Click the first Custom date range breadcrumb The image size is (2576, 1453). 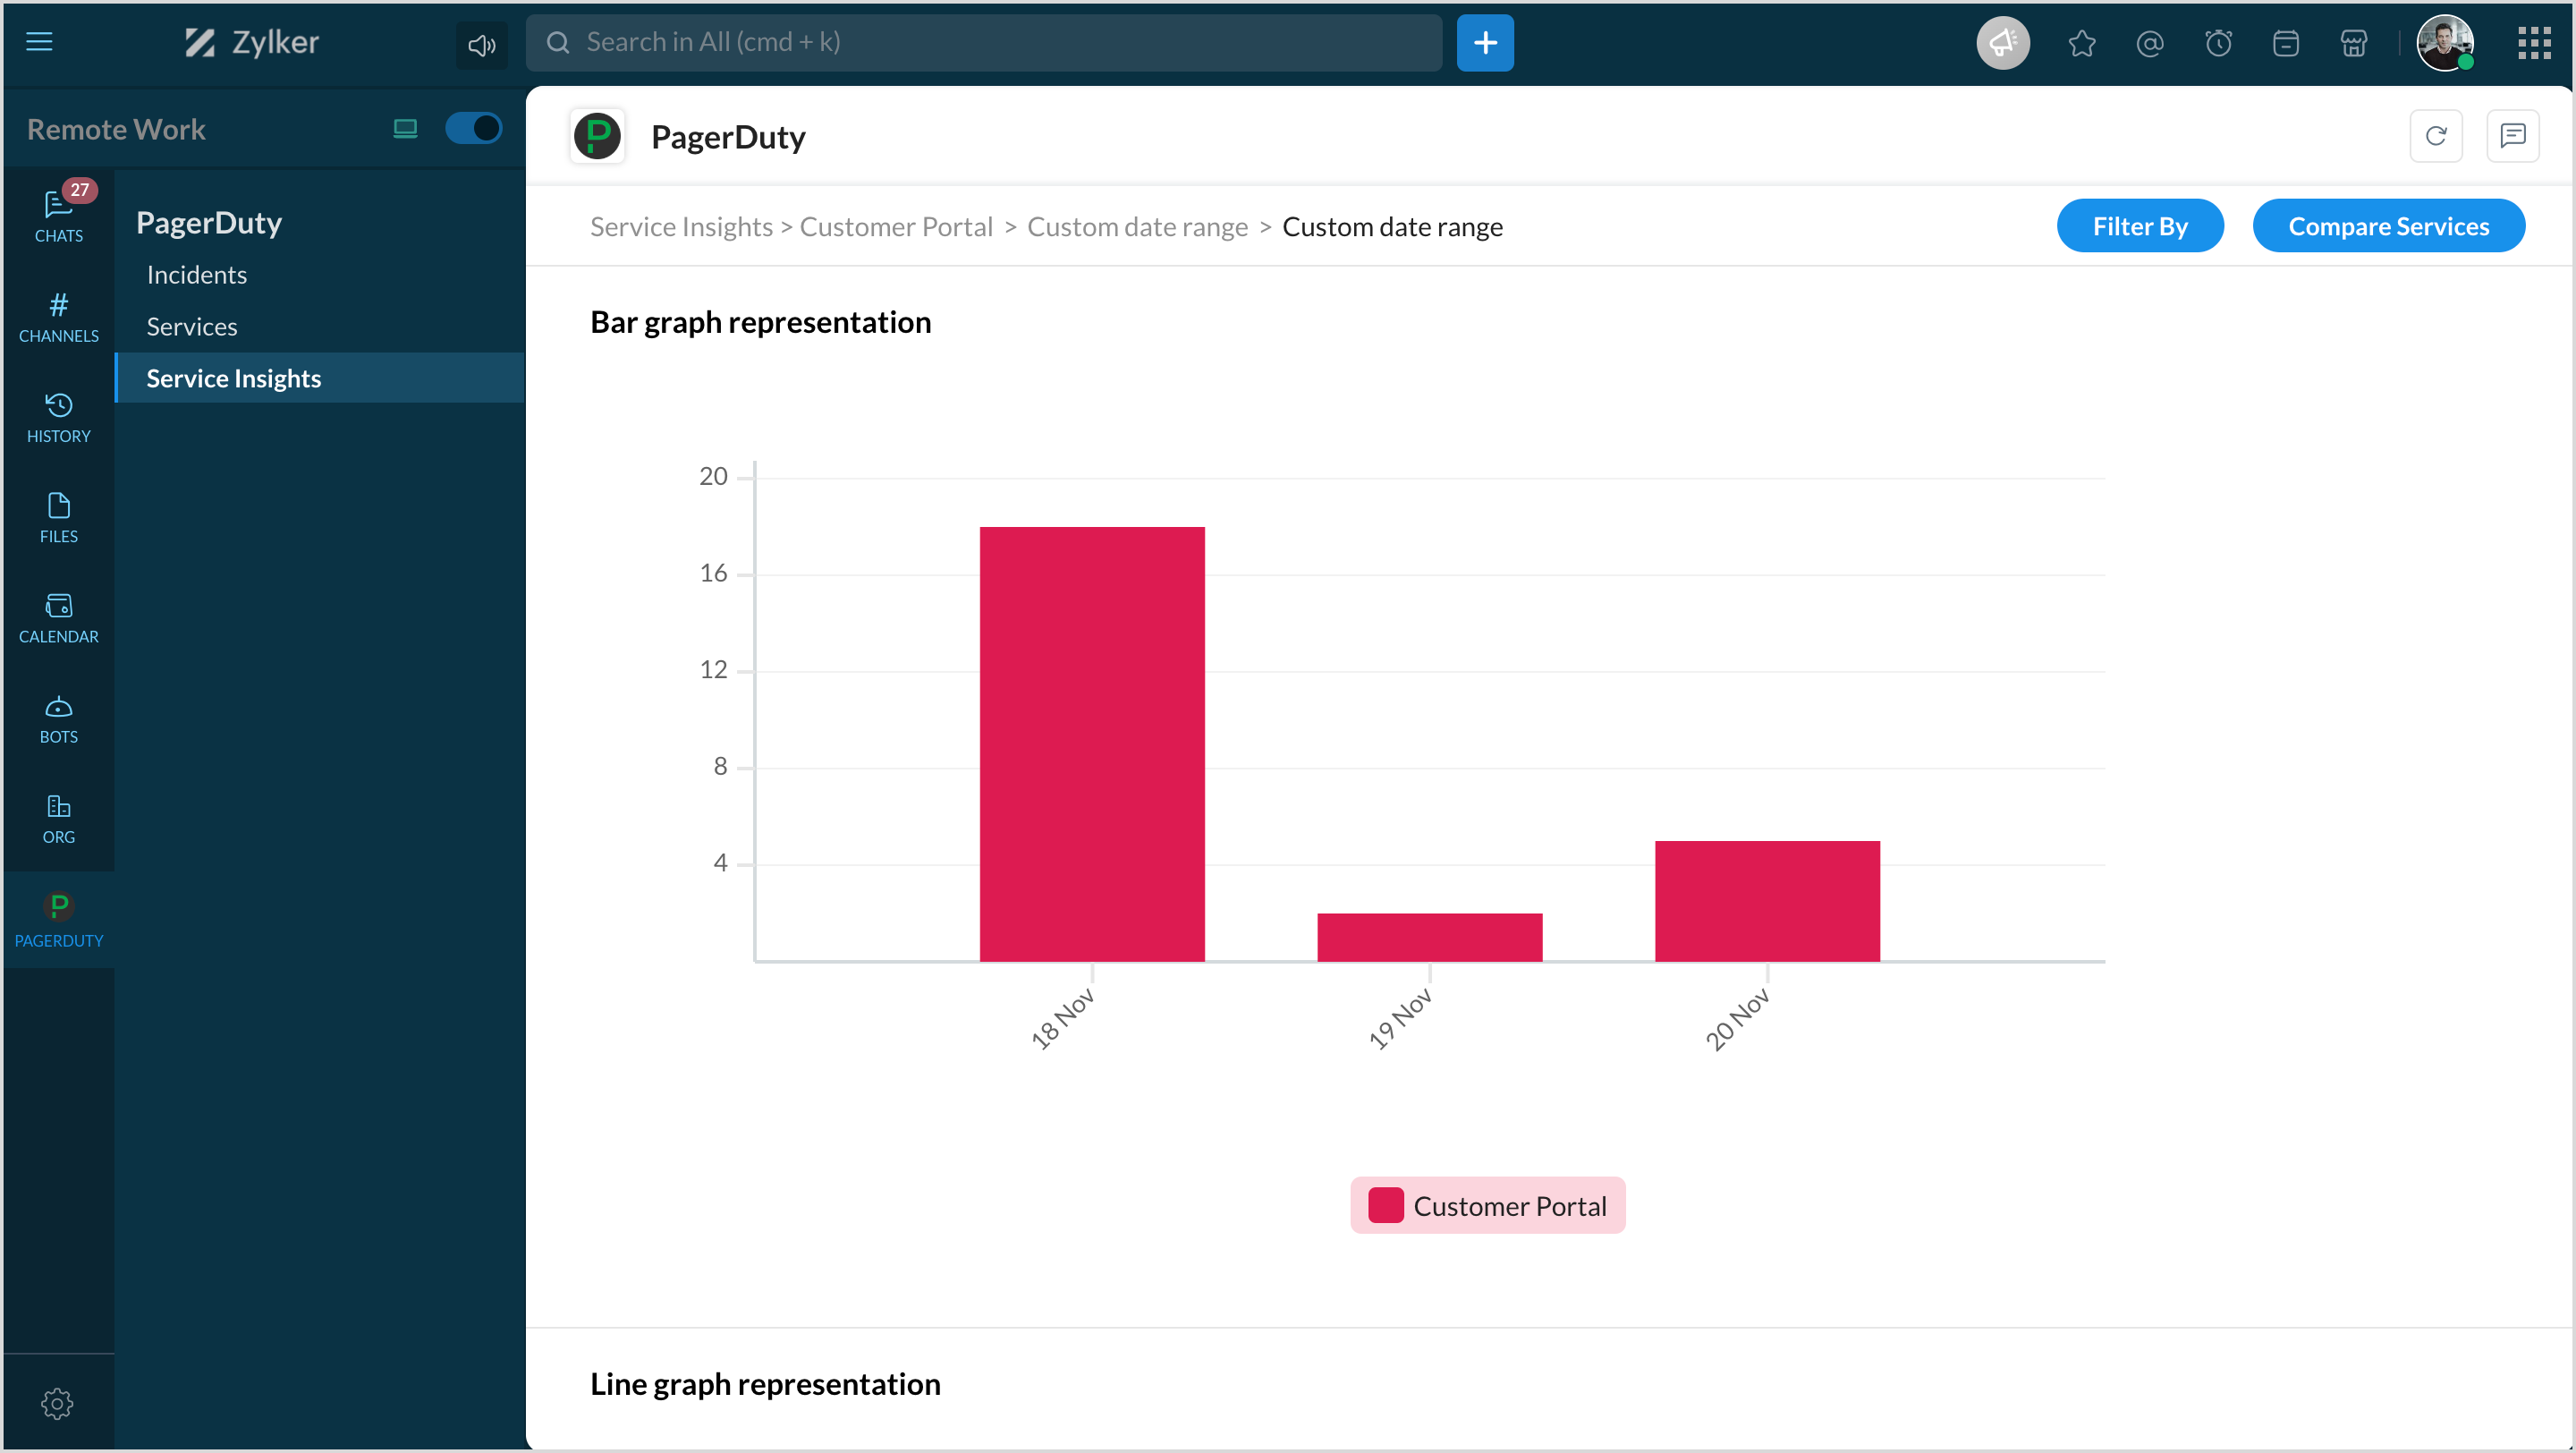tap(1137, 227)
